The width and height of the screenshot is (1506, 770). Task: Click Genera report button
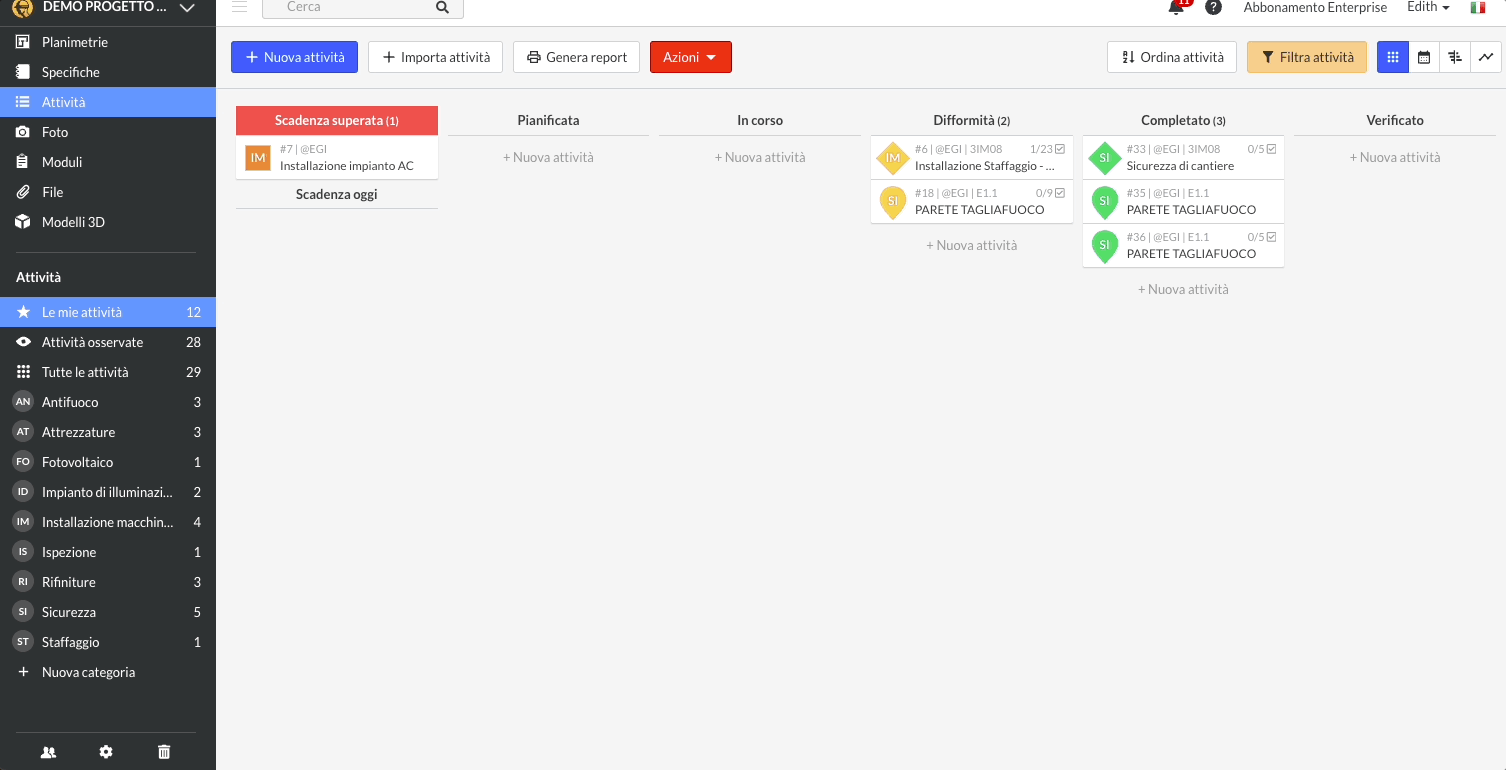[x=576, y=57]
